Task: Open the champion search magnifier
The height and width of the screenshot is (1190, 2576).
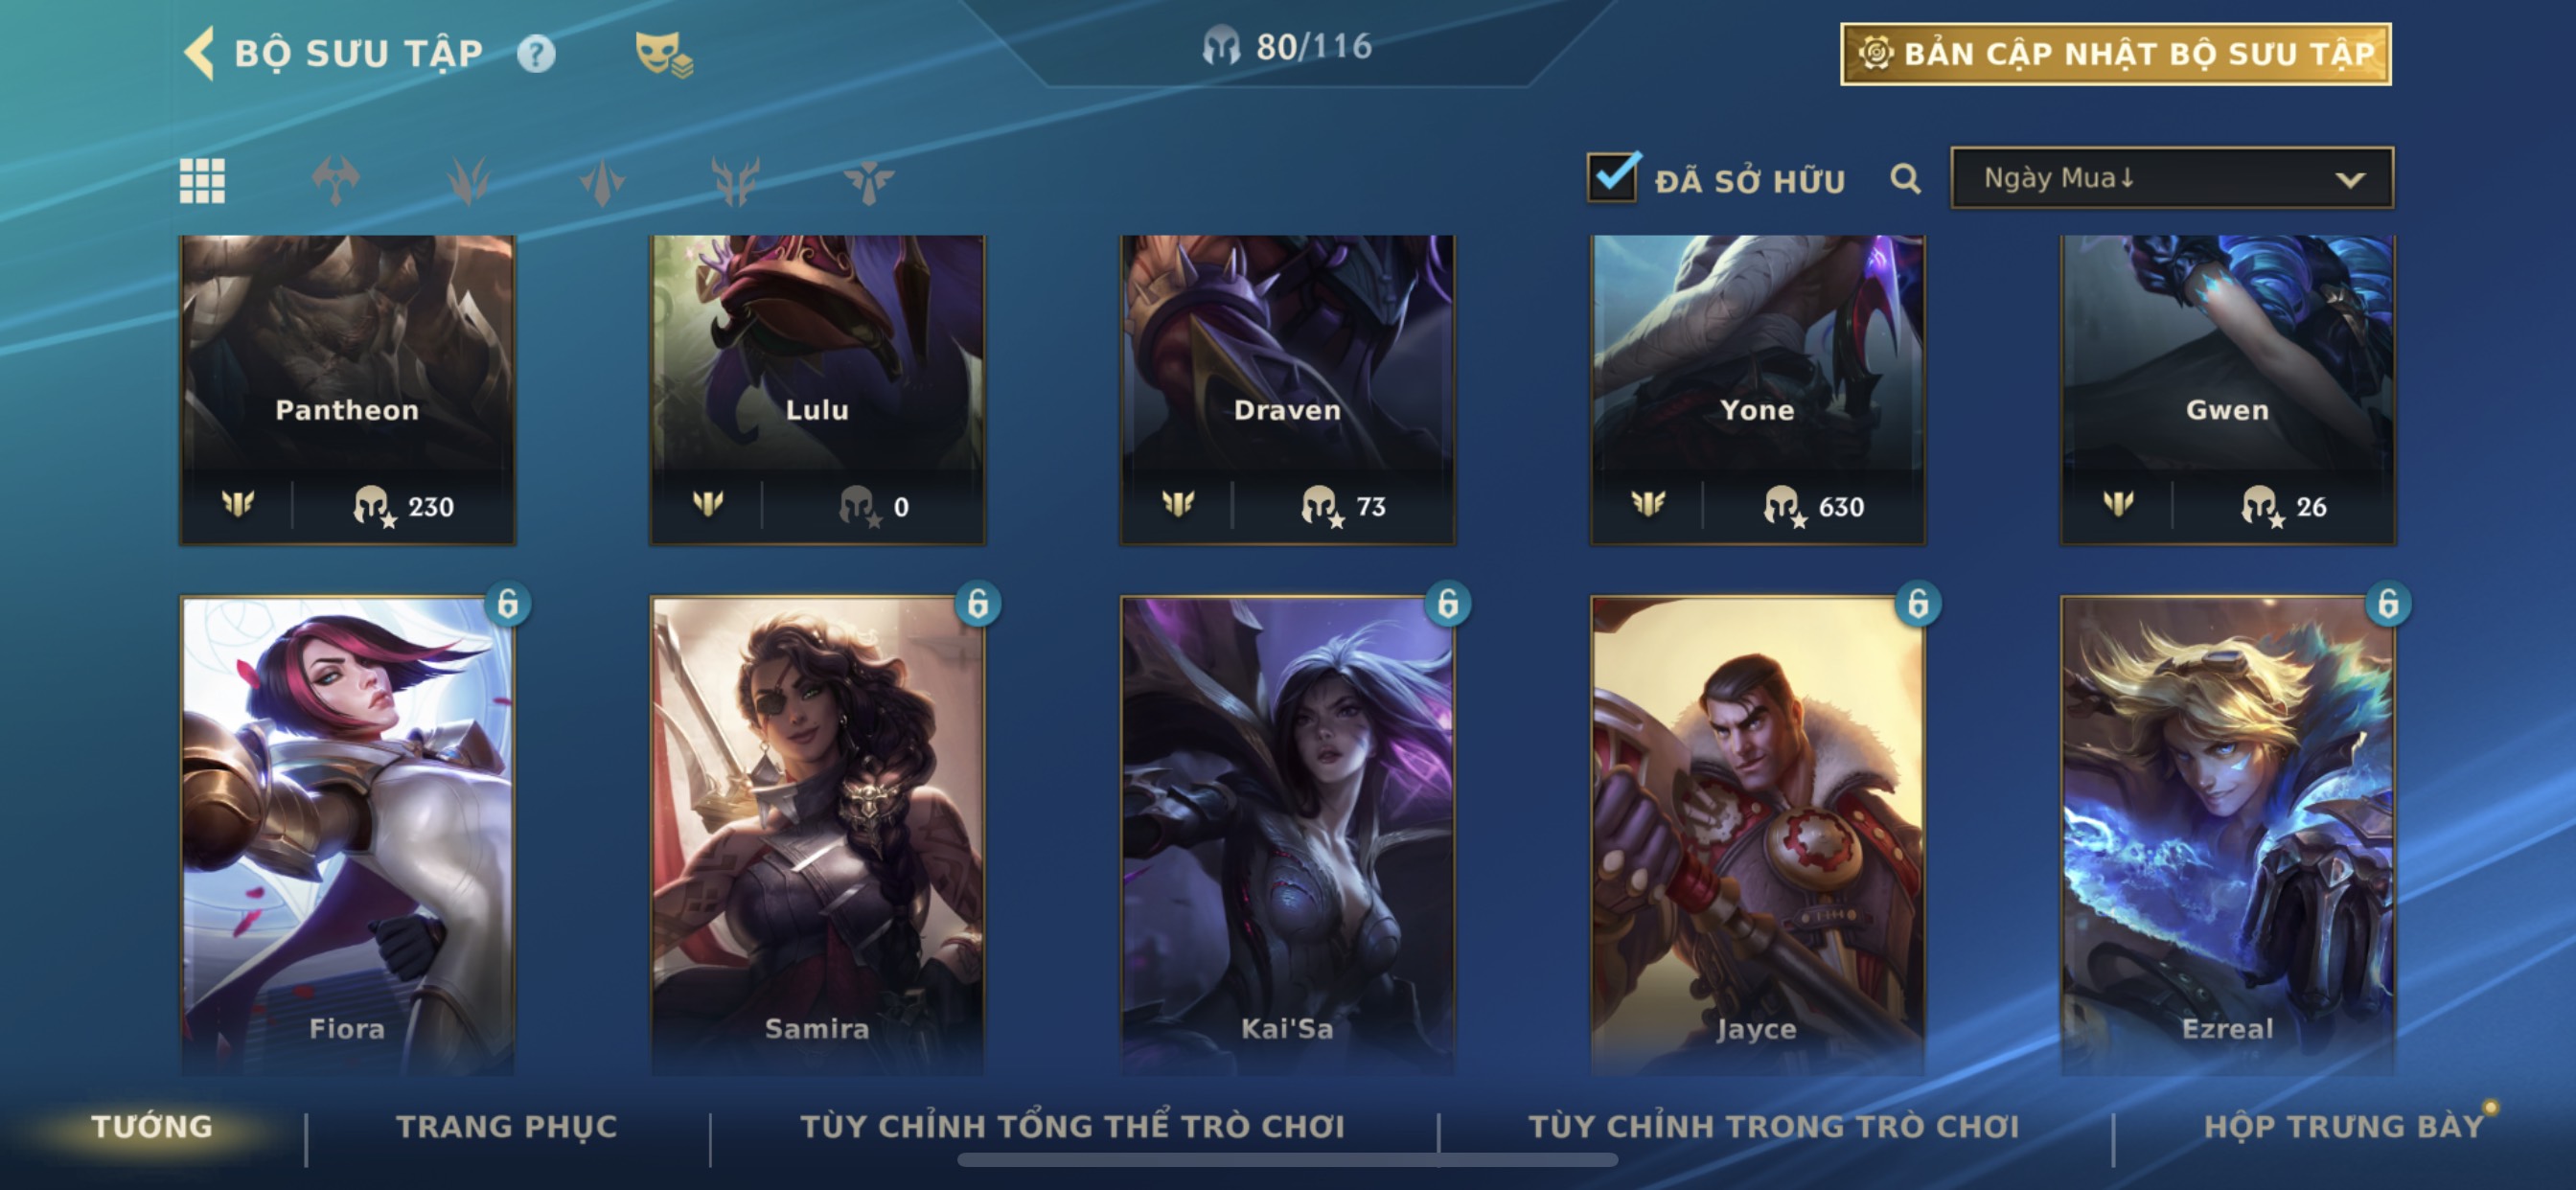Action: coord(1905,180)
